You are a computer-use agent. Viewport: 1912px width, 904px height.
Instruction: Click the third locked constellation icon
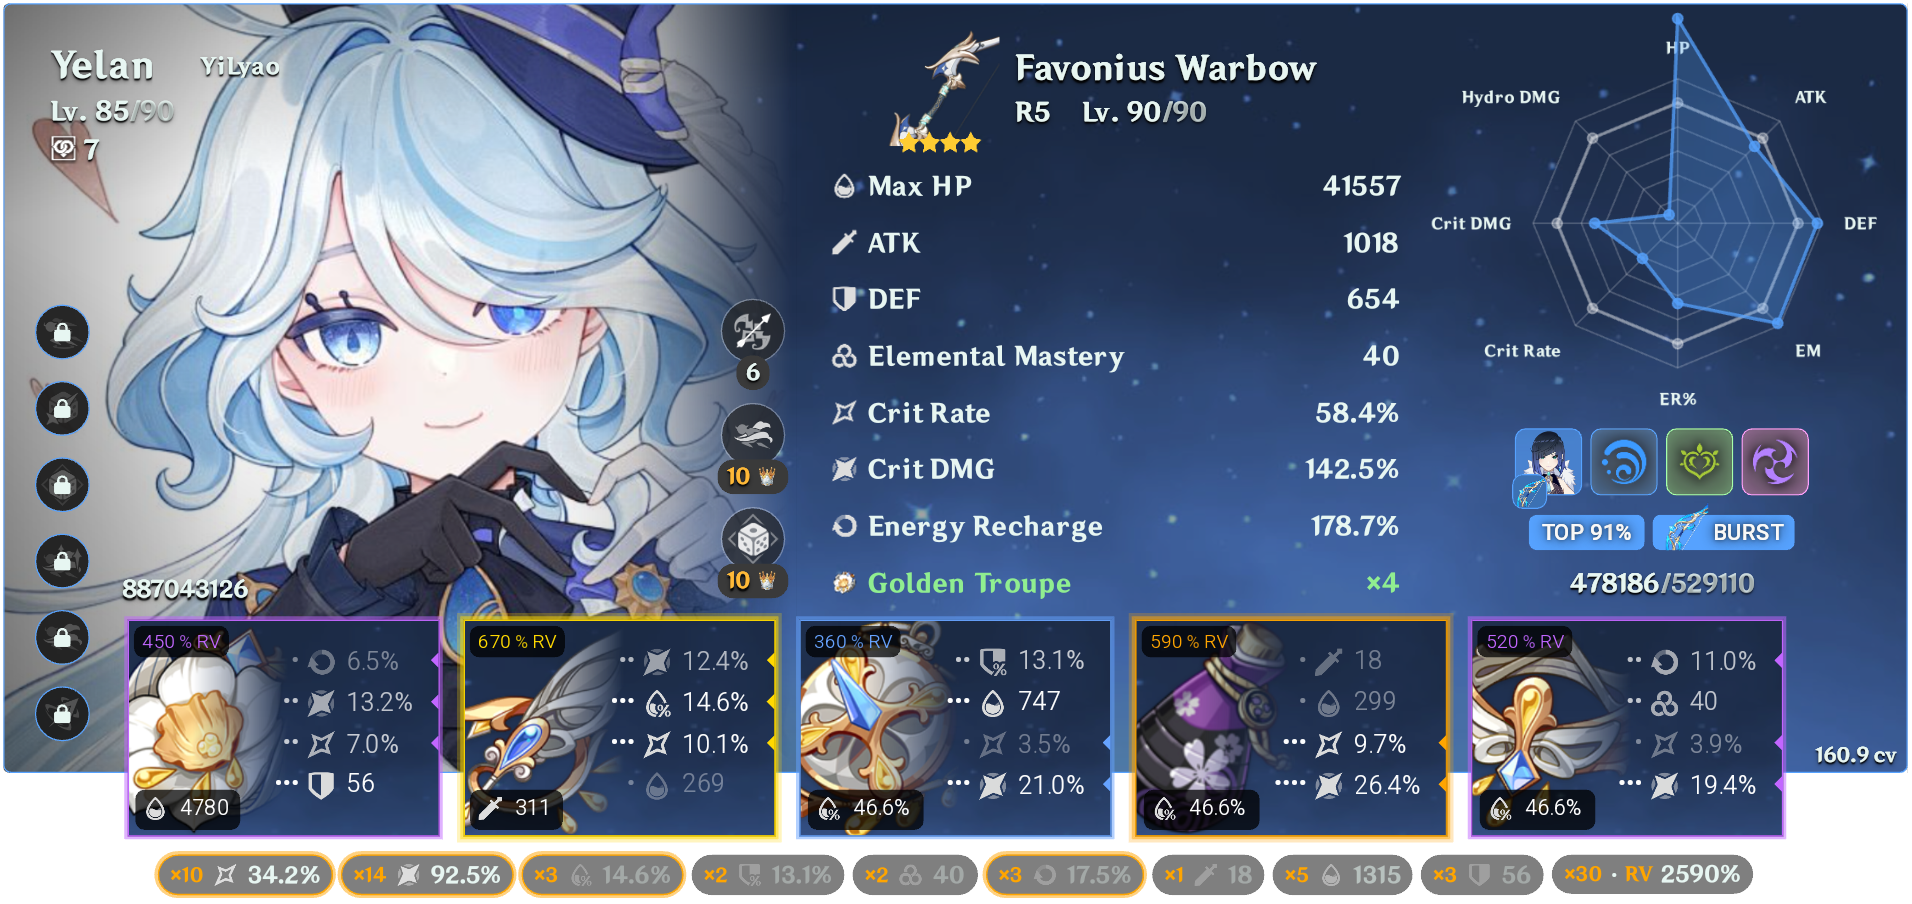point(62,485)
